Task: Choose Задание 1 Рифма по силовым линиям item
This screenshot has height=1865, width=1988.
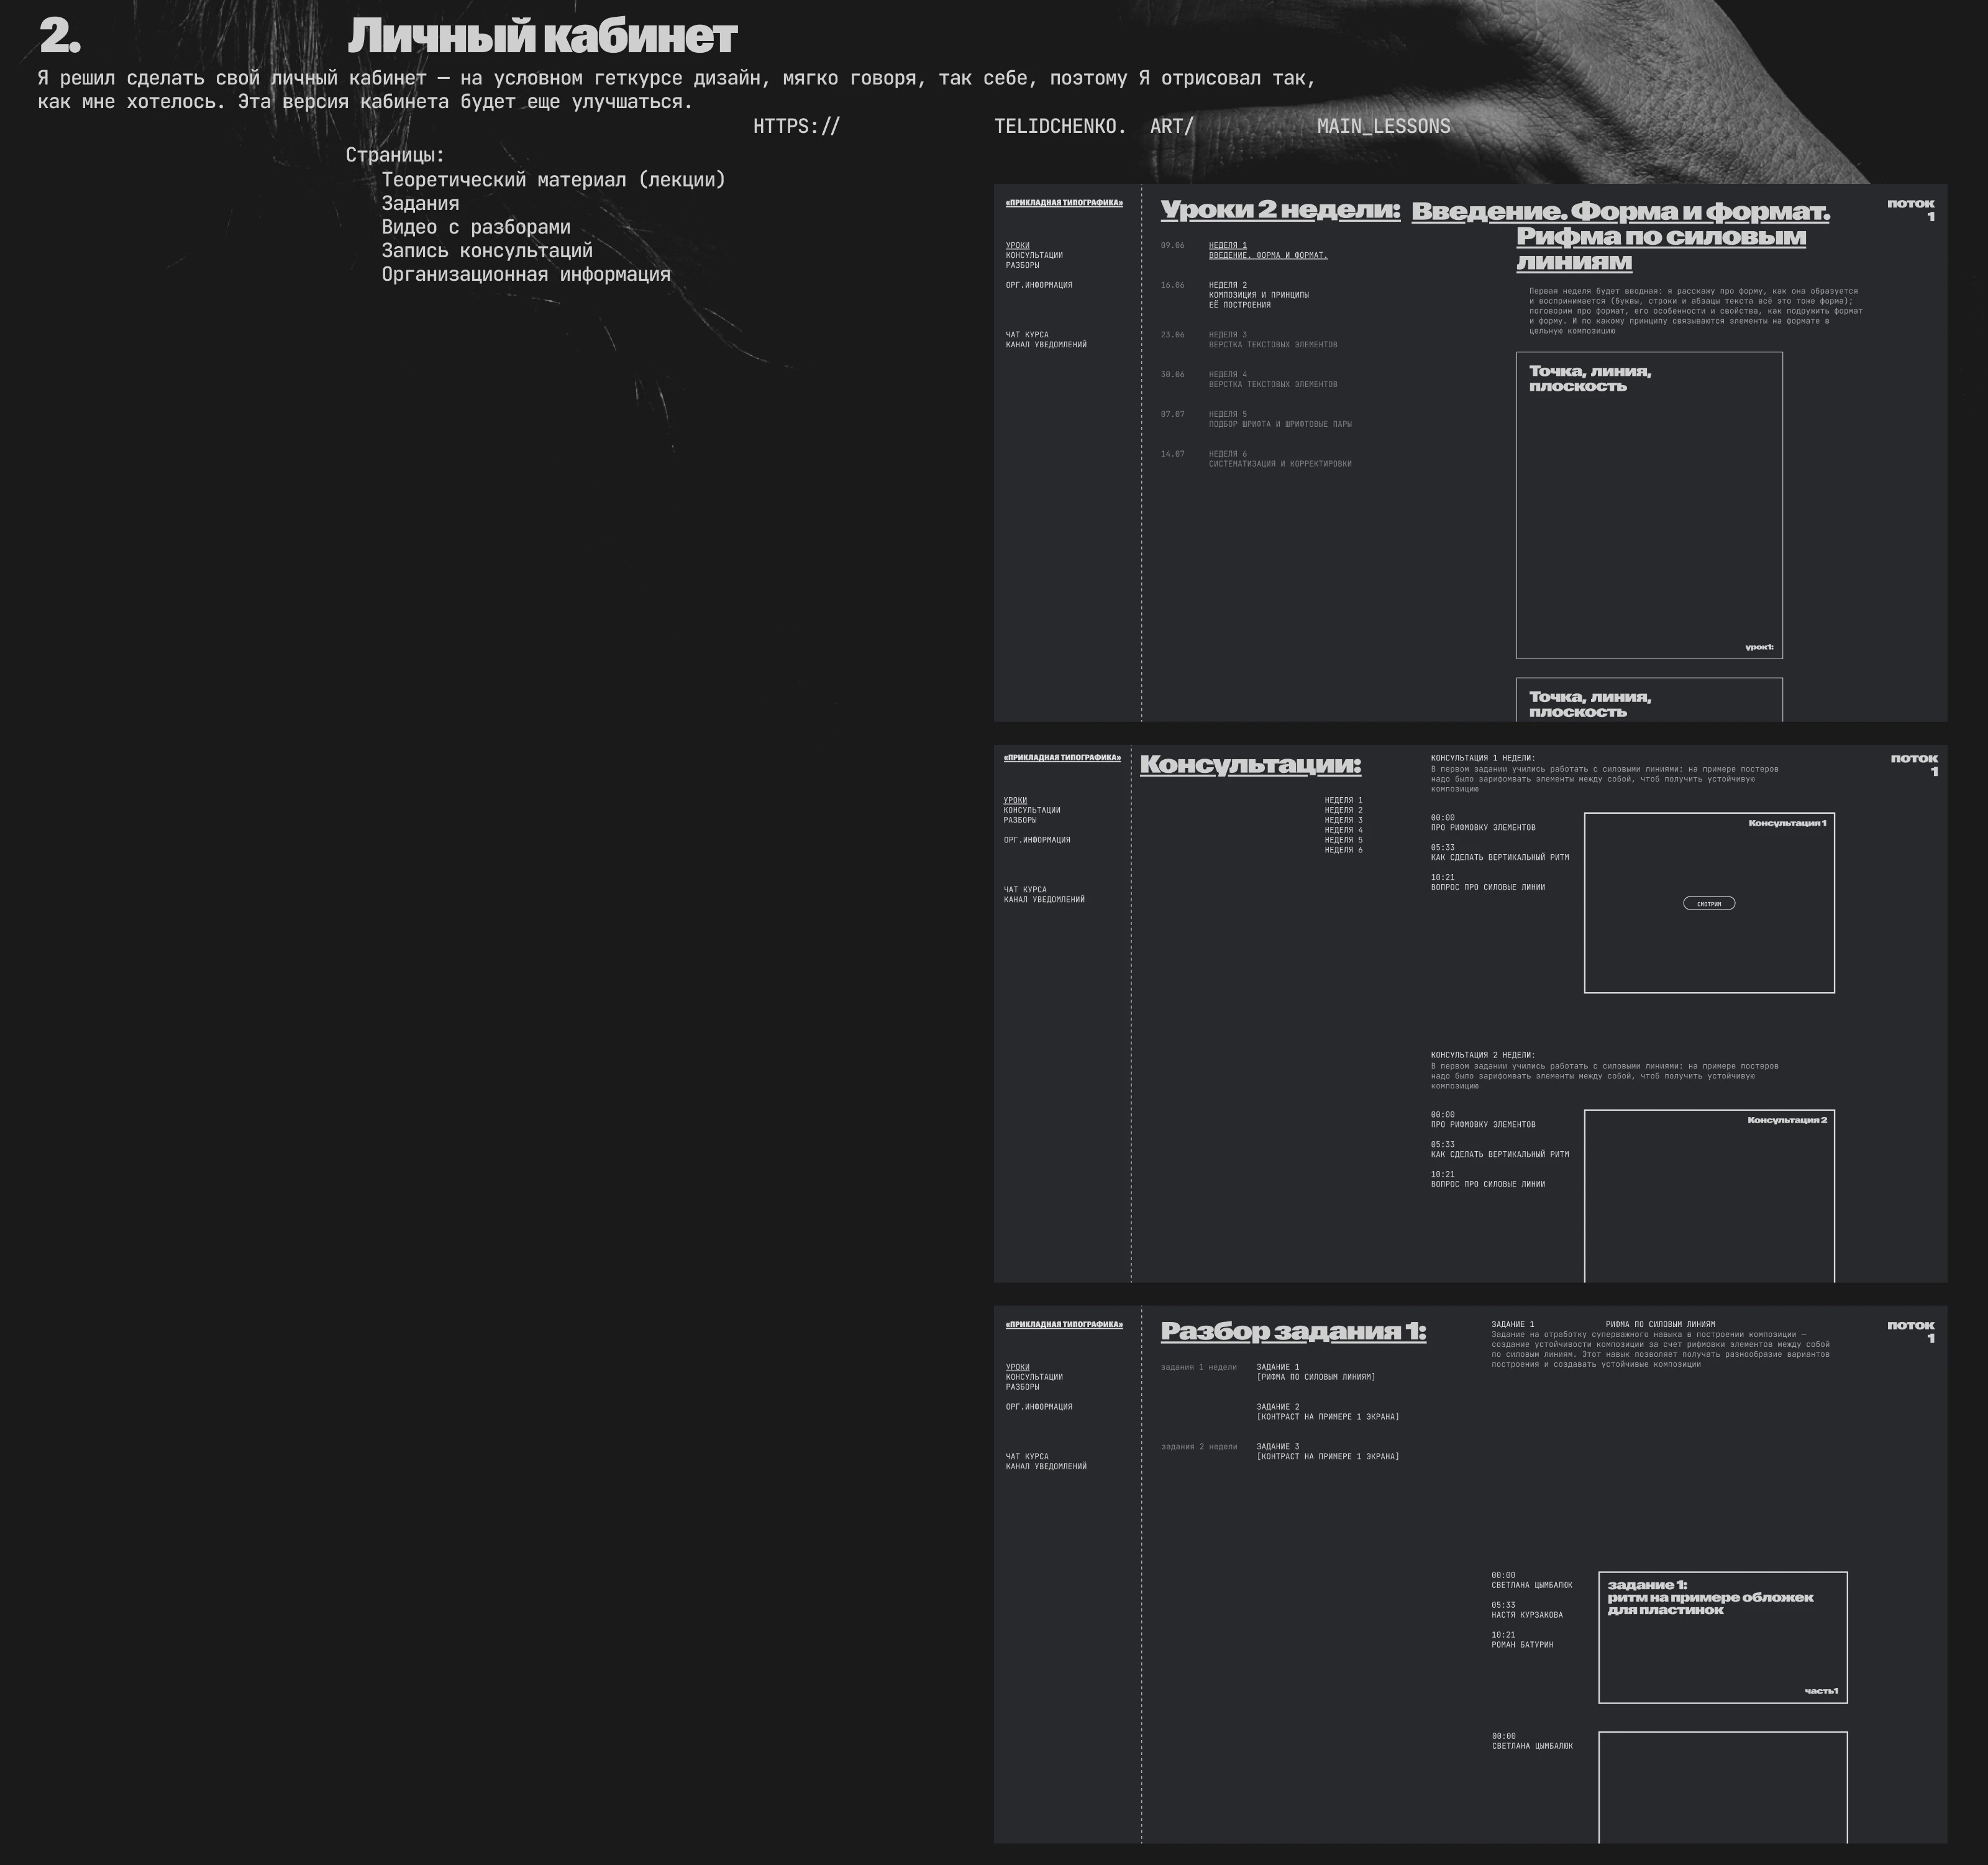Action: pyautogui.click(x=1315, y=1372)
